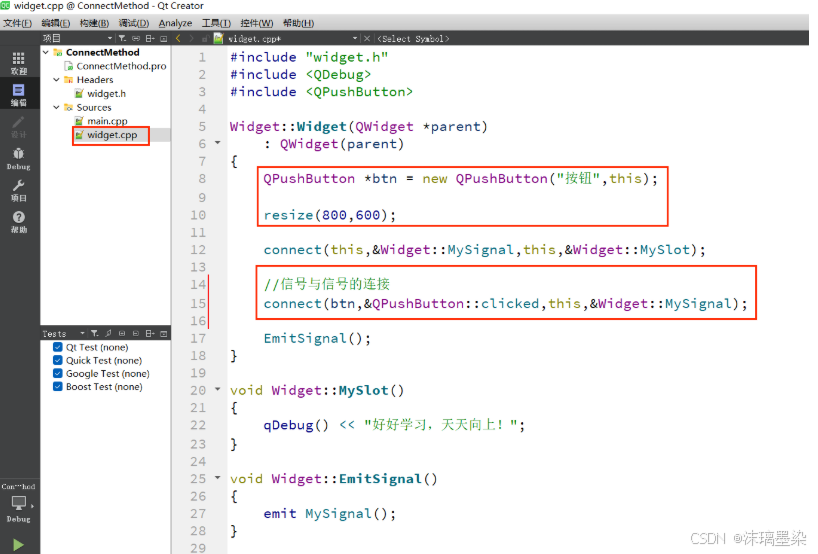Uncheck the Quick Test (none) checkbox
The image size is (818, 554).
pyautogui.click(x=58, y=360)
